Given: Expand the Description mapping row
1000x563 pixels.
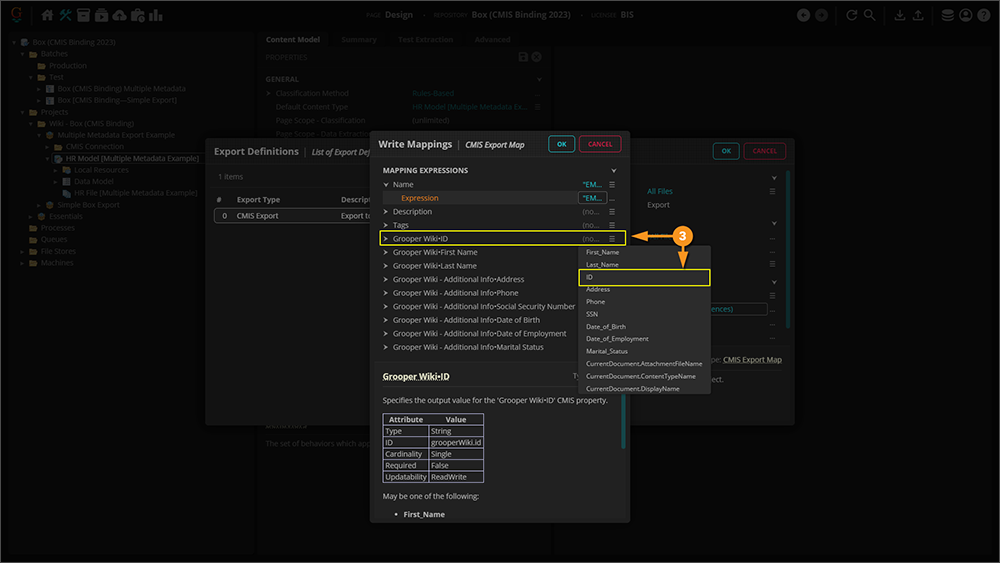Looking at the screenshot, I should 386,212.
